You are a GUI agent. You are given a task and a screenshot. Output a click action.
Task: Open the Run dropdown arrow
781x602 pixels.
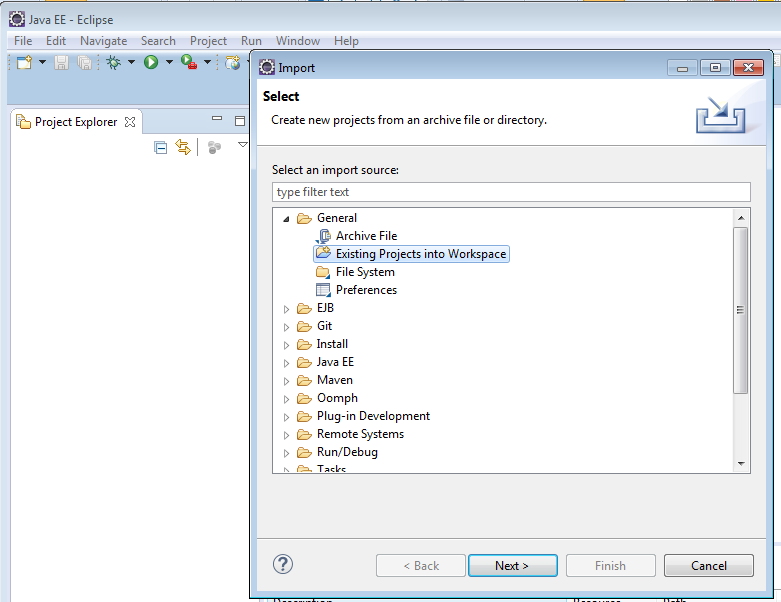169,62
